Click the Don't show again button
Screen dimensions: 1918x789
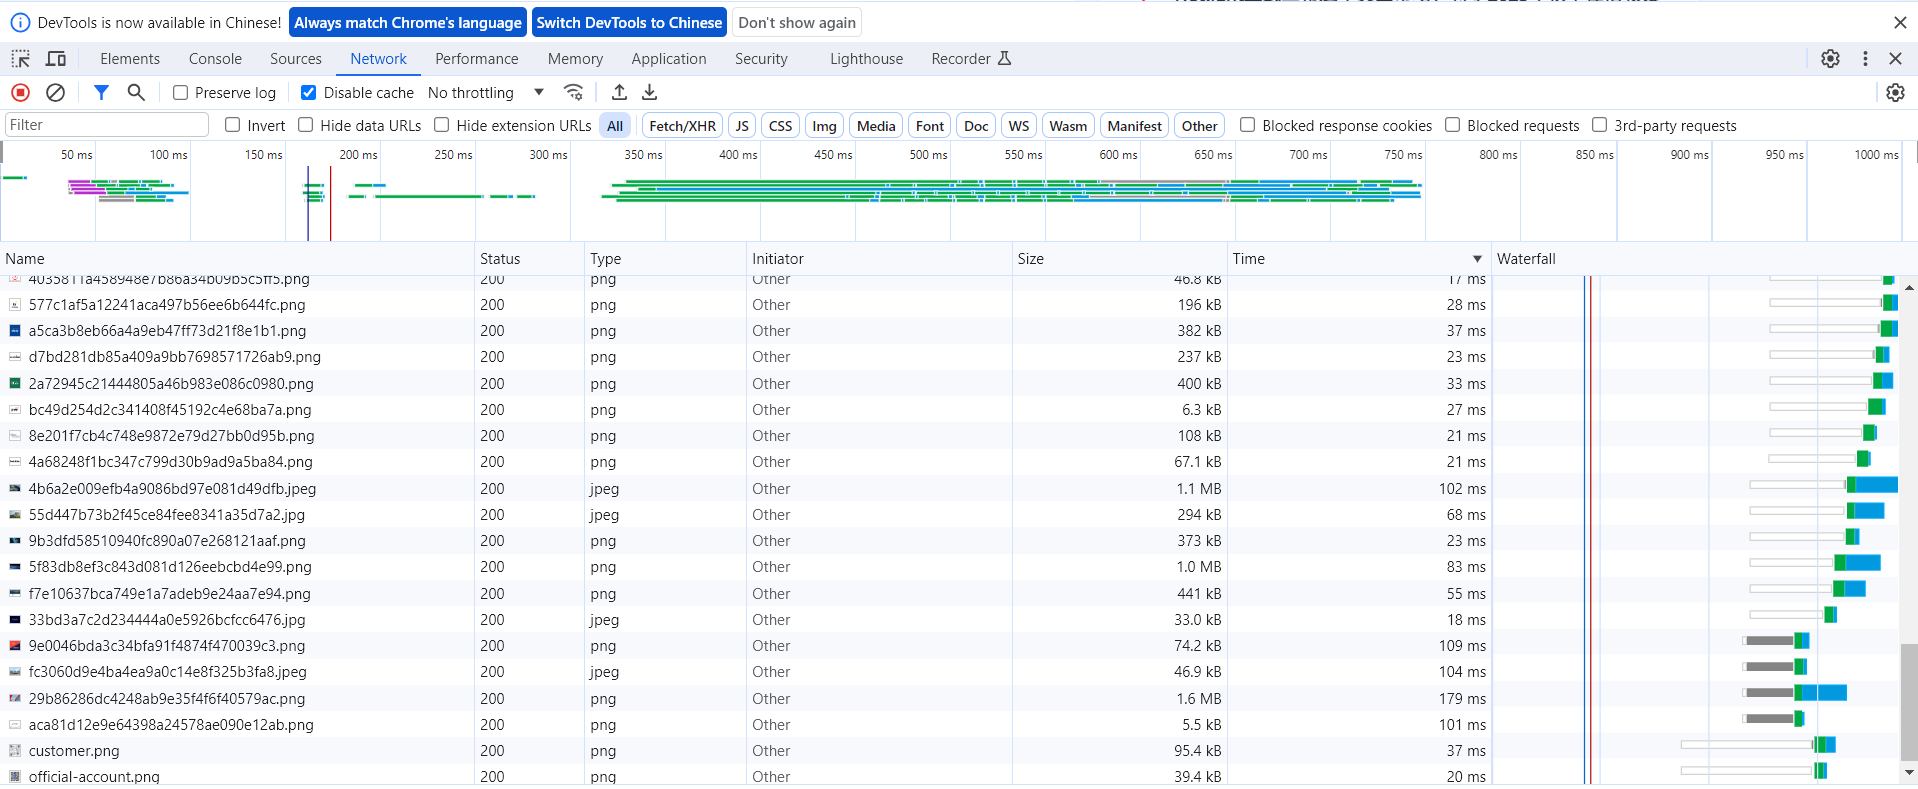coord(797,22)
